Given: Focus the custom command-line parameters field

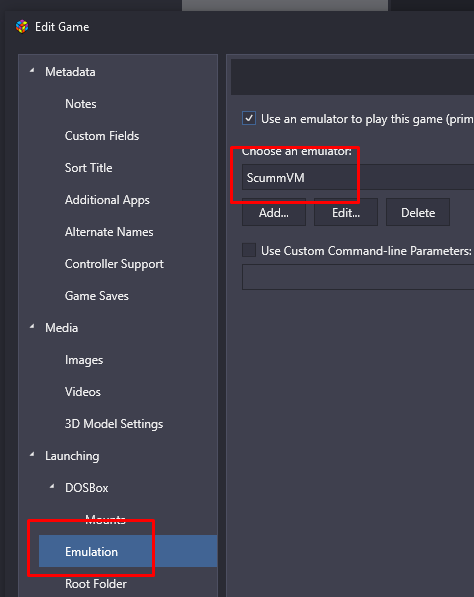Looking at the screenshot, I should (358, 277).
